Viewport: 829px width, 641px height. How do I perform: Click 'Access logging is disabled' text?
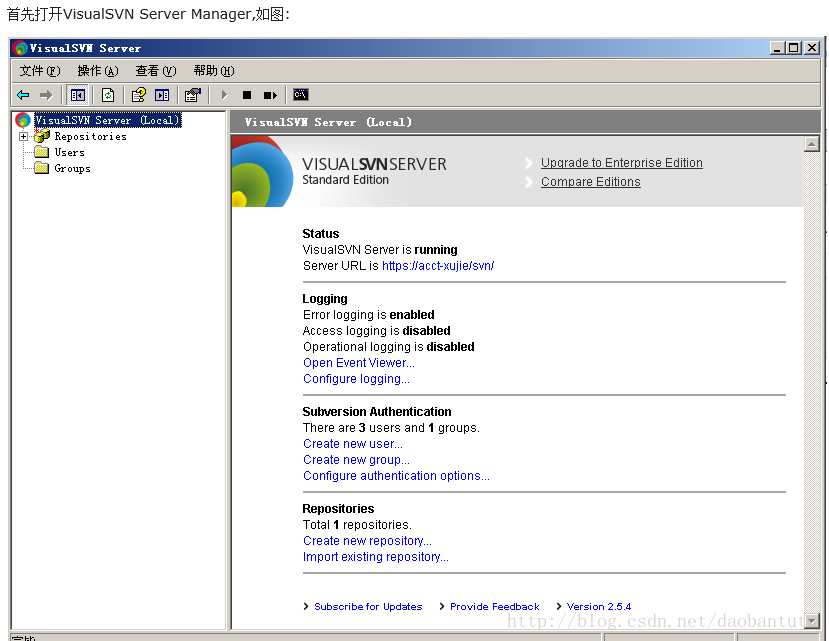[376, 331]
